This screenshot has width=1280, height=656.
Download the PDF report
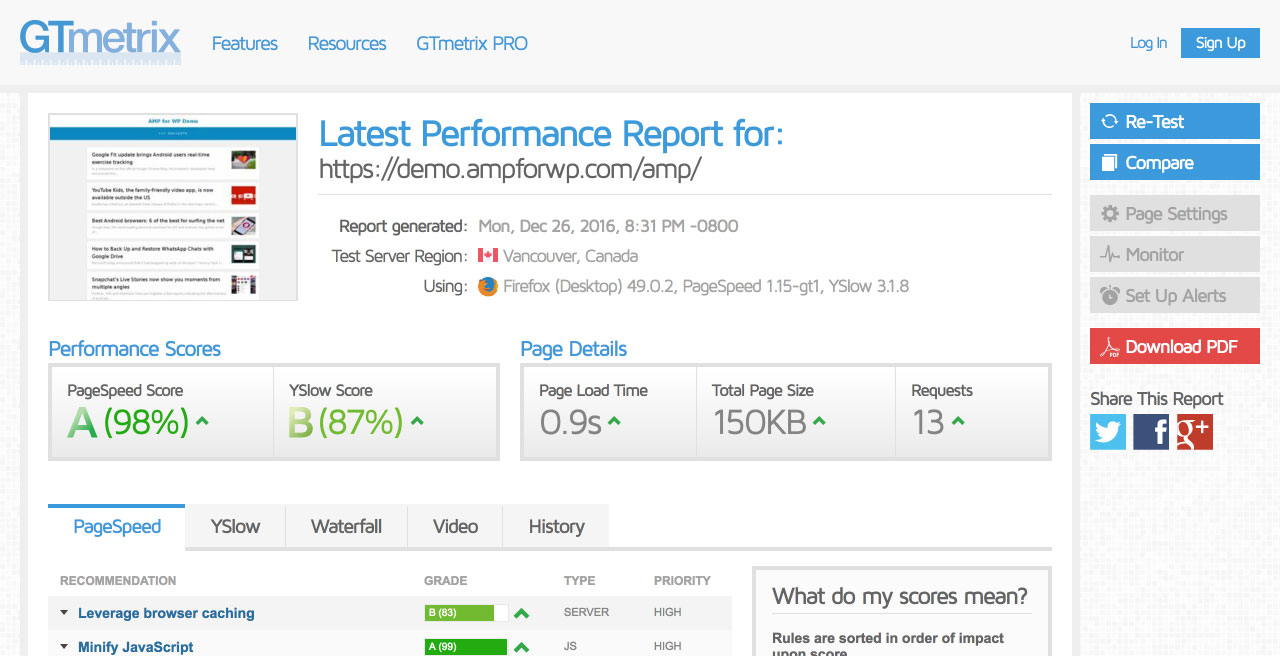coord(1175,346)
